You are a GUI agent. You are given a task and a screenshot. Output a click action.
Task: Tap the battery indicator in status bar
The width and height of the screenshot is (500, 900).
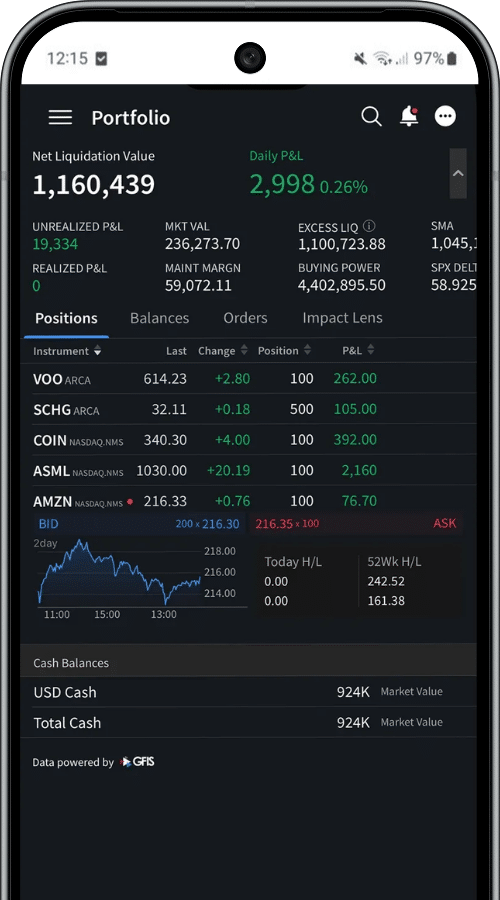452,58
